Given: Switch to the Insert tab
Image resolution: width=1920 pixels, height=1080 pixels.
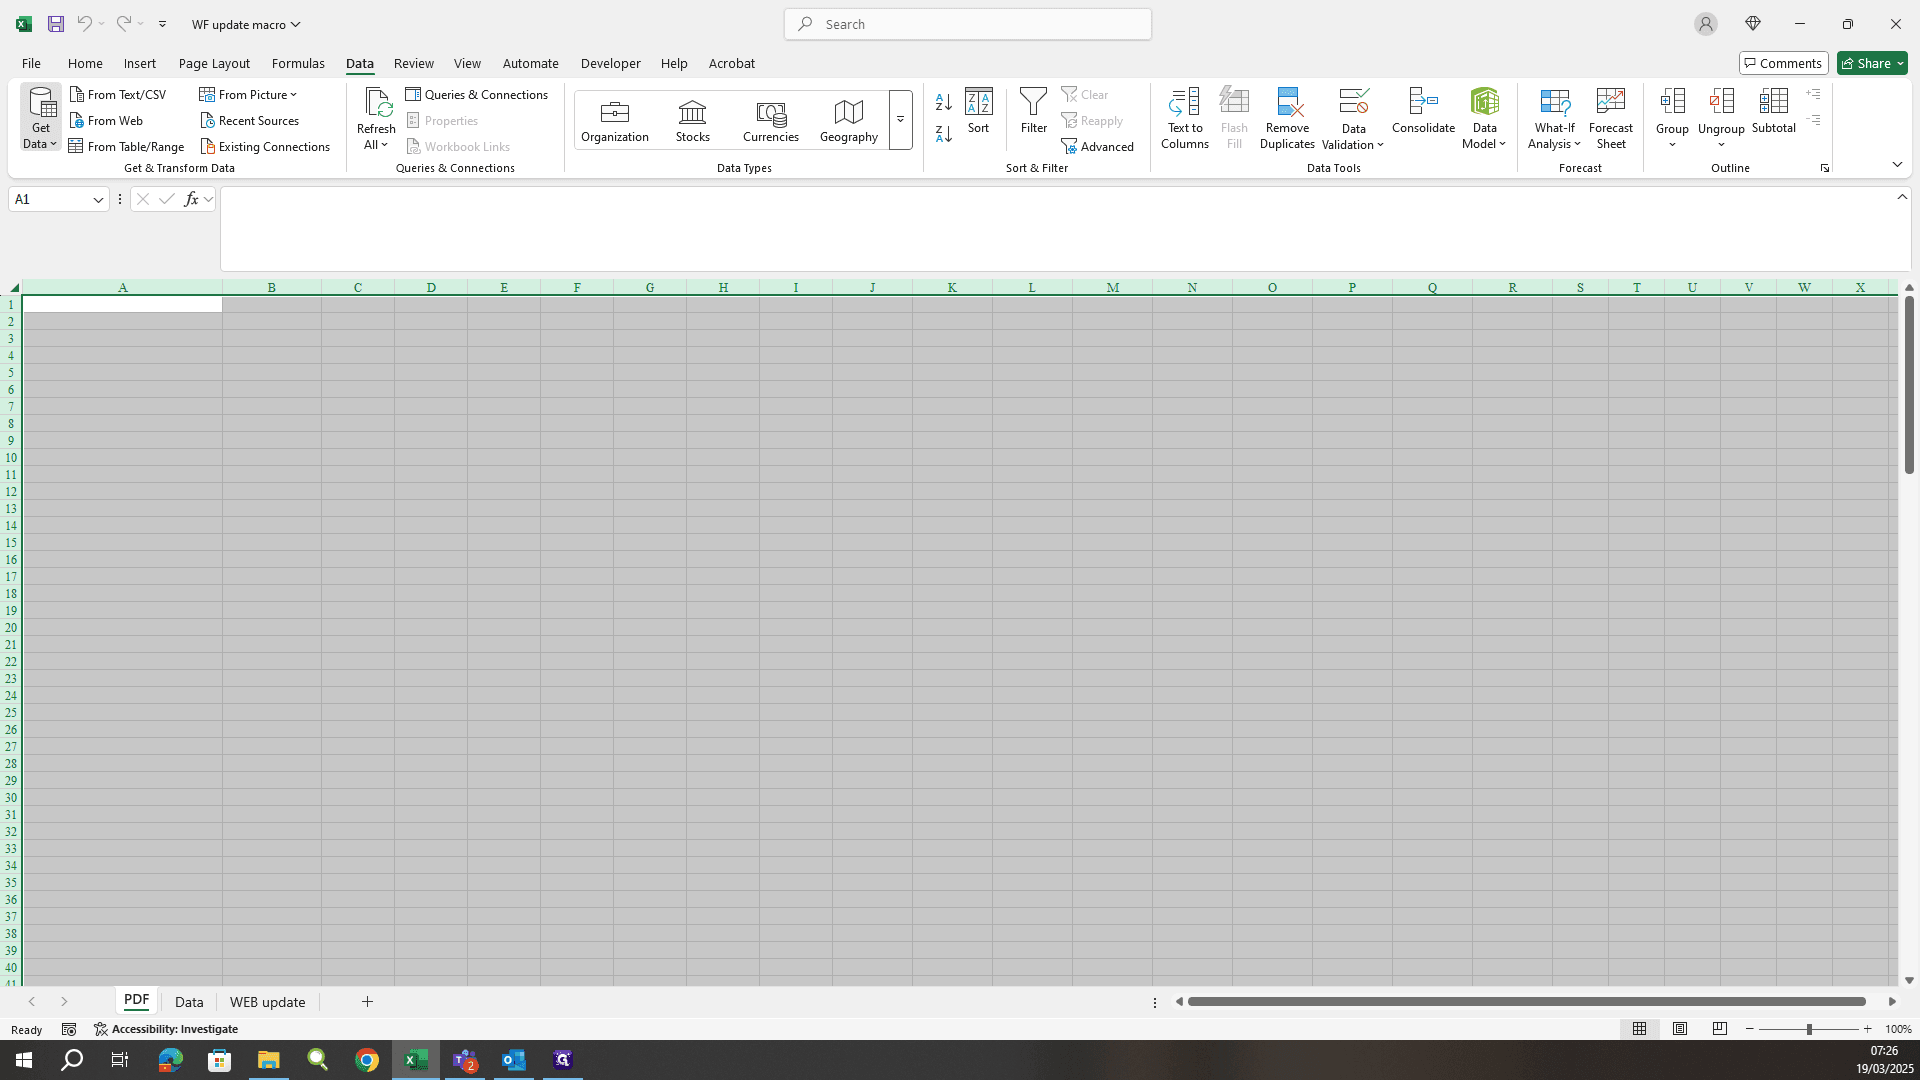Looking at the screenshot, I should click(x=140, y=63).
